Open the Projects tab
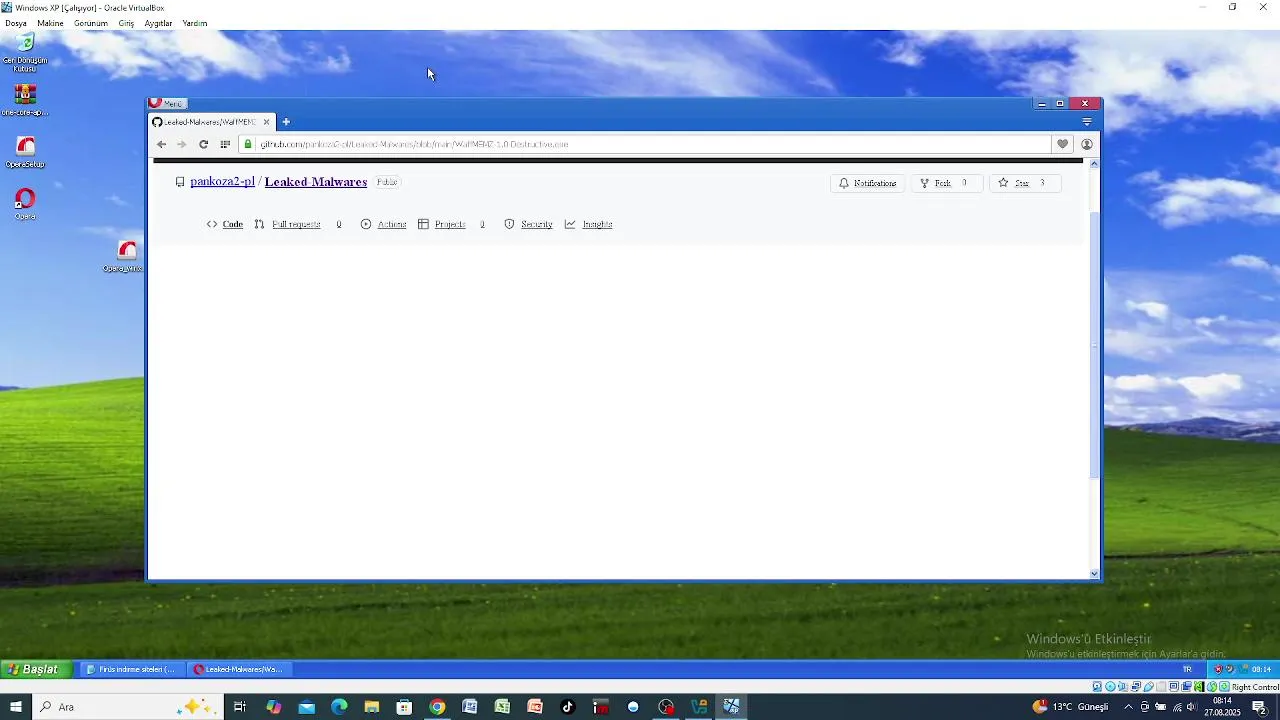 [x=451, y=224]
